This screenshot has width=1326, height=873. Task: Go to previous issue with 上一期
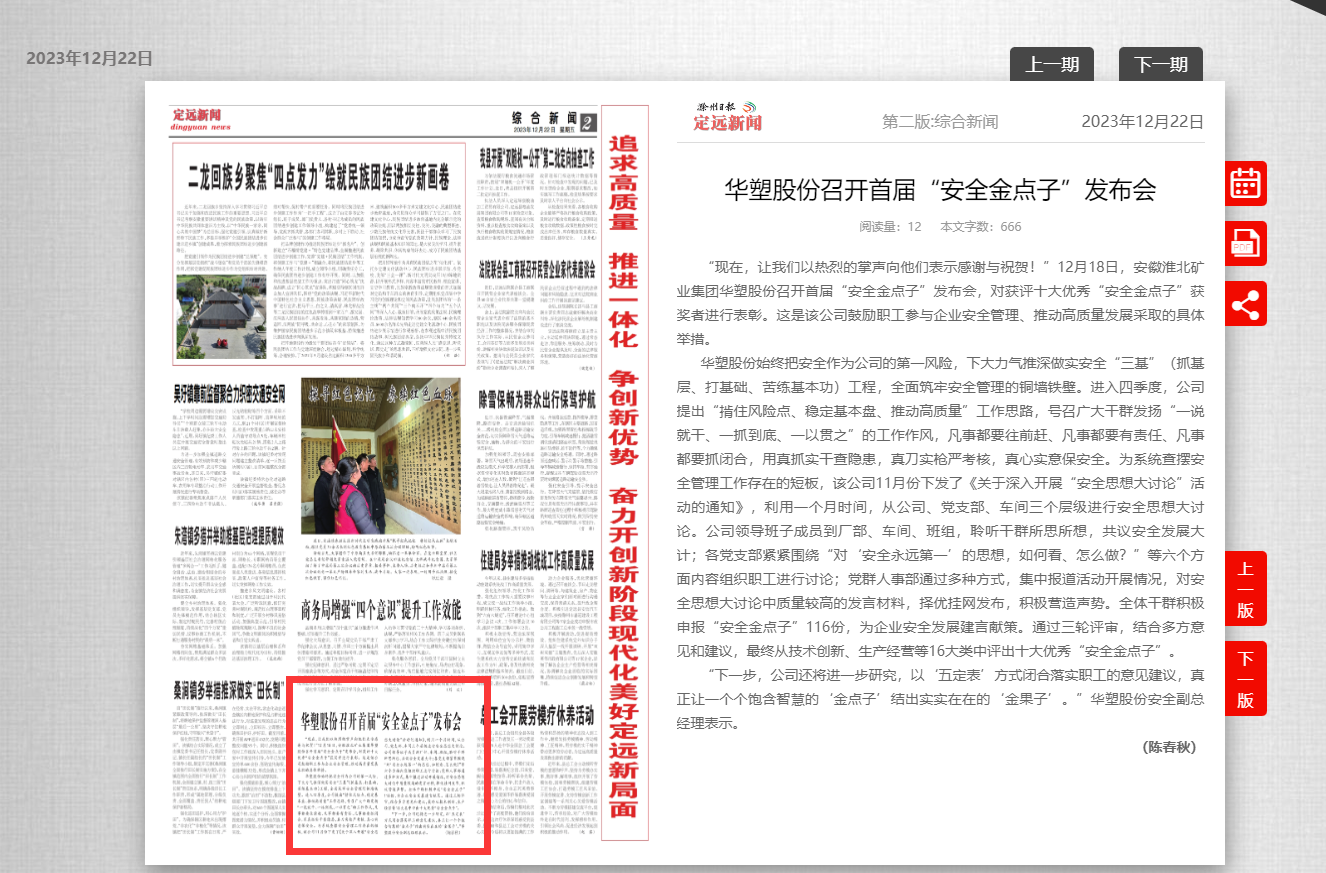click(1051, 65)
